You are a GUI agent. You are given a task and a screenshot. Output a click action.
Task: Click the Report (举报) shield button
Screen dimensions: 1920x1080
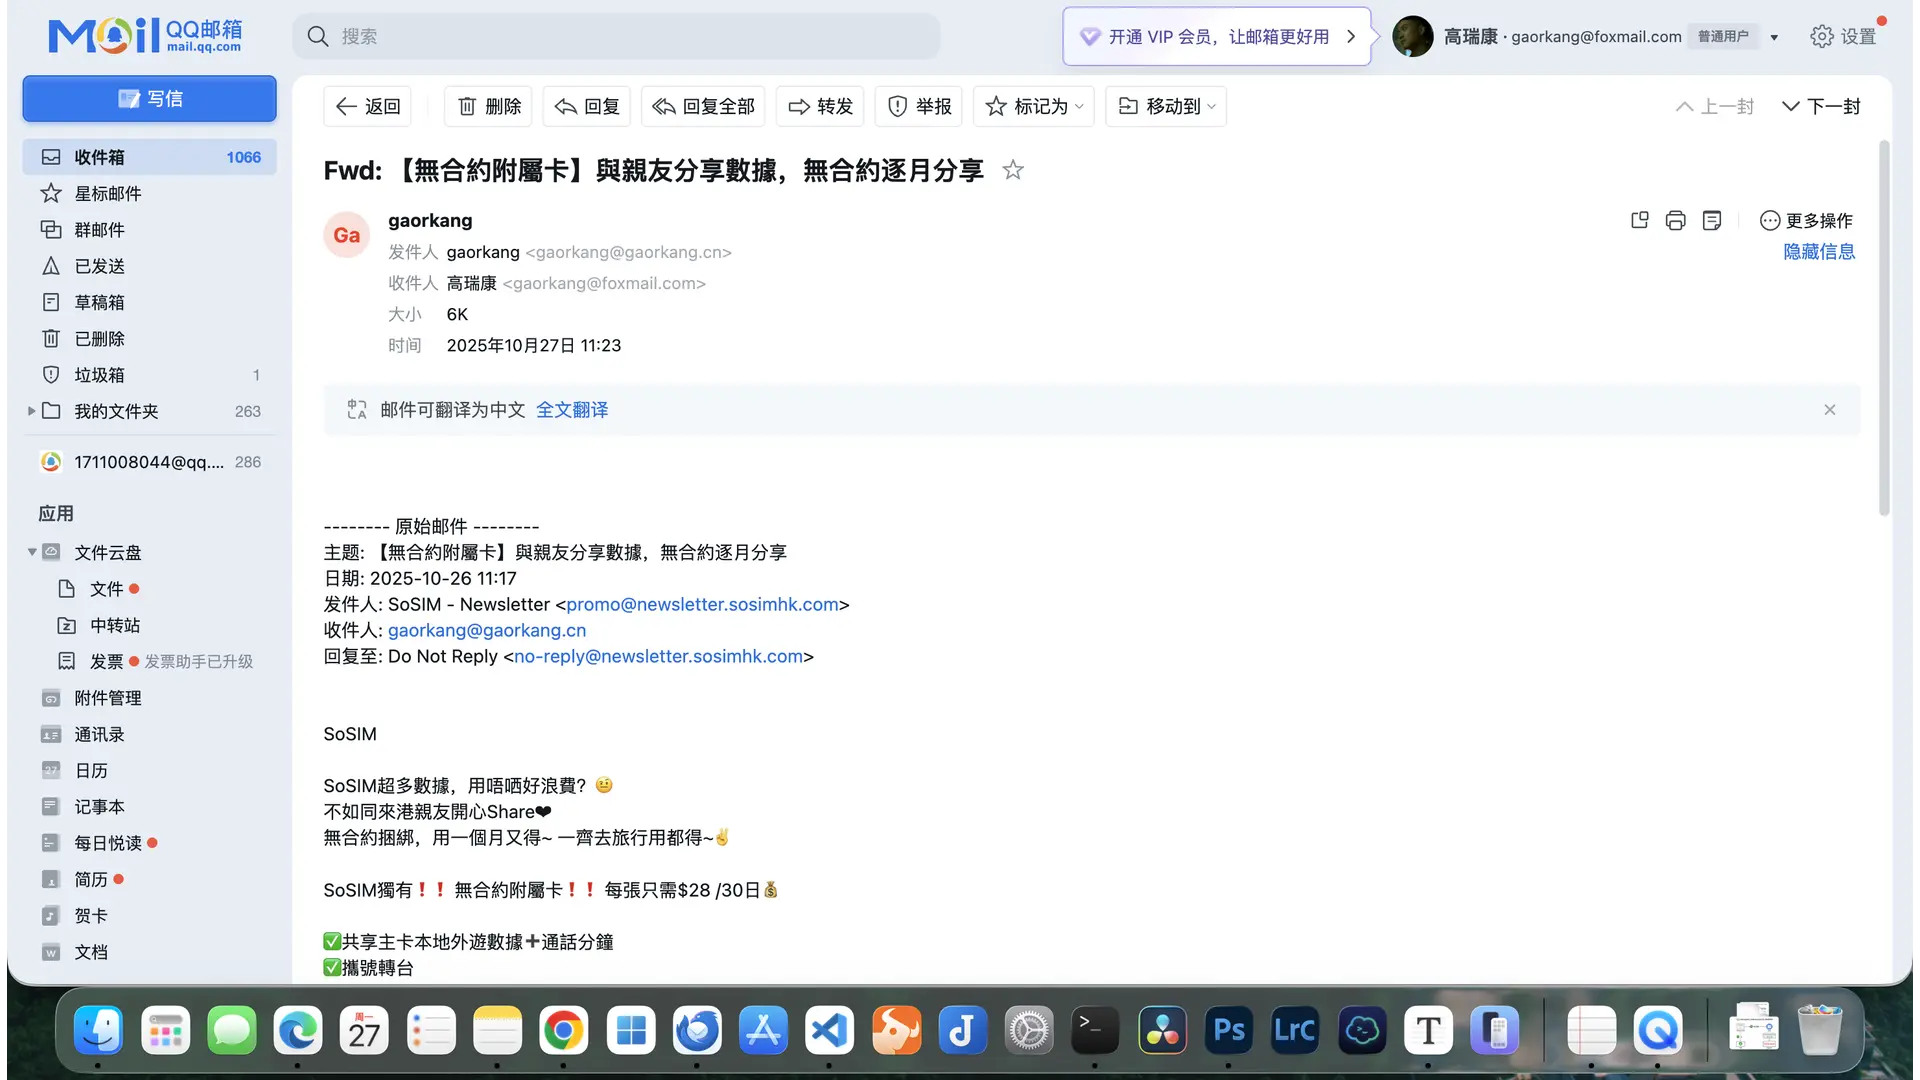pyautogui.click(x=919, y=106)
